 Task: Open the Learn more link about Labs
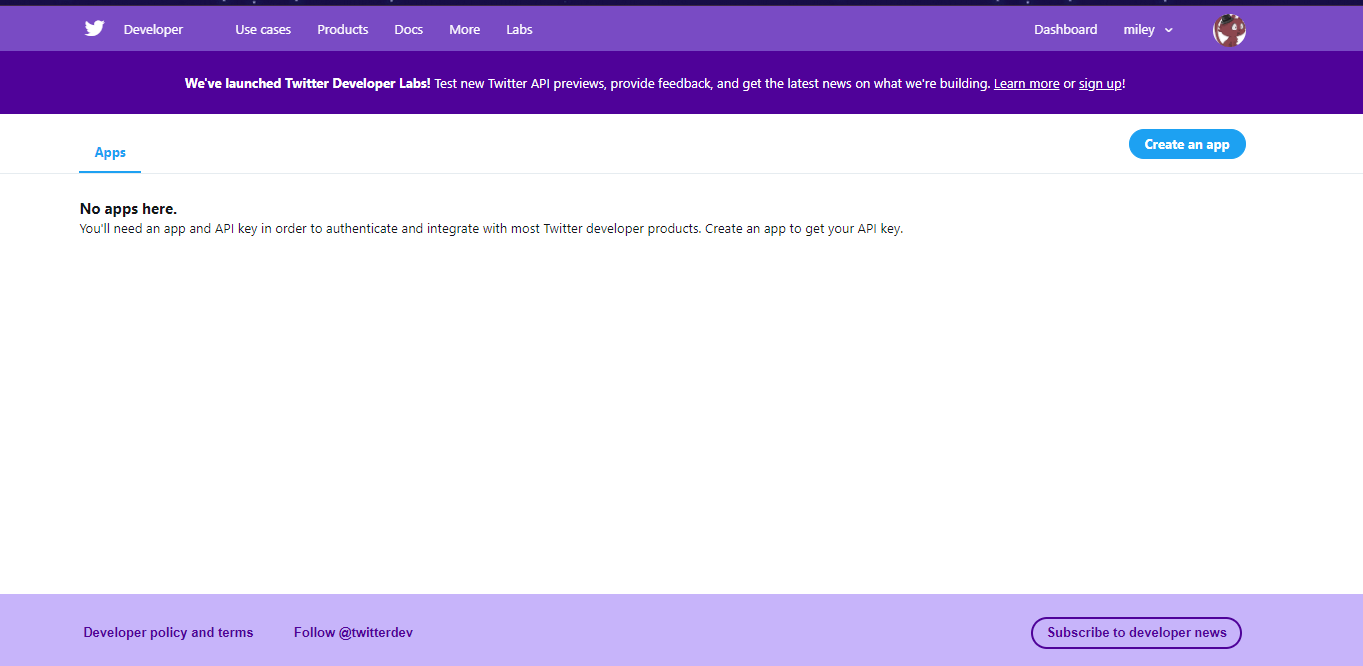pyautogui.click(x=1026, y=83)
